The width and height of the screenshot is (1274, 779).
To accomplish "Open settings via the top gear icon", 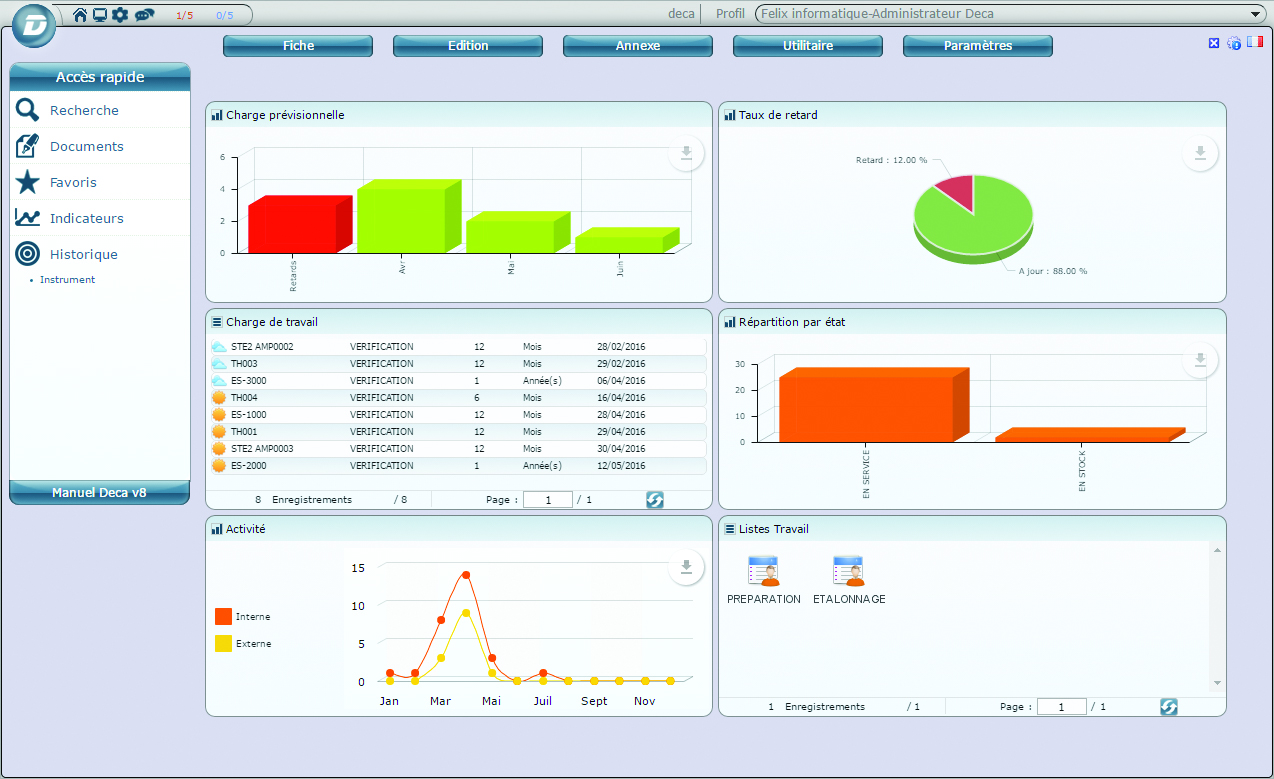I will [120, 15].
